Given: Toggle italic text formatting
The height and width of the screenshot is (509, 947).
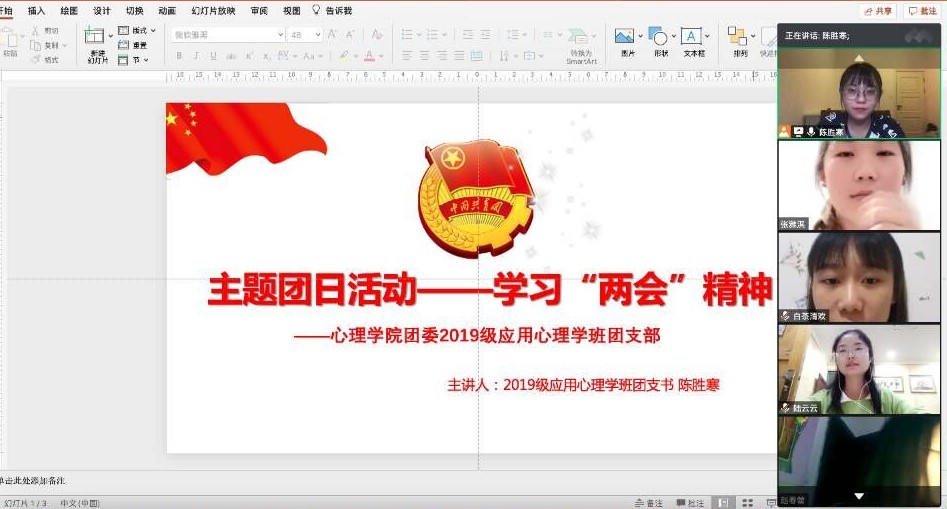Looking at the screenshot, I should pyautogui.click(x=196, y=56).
